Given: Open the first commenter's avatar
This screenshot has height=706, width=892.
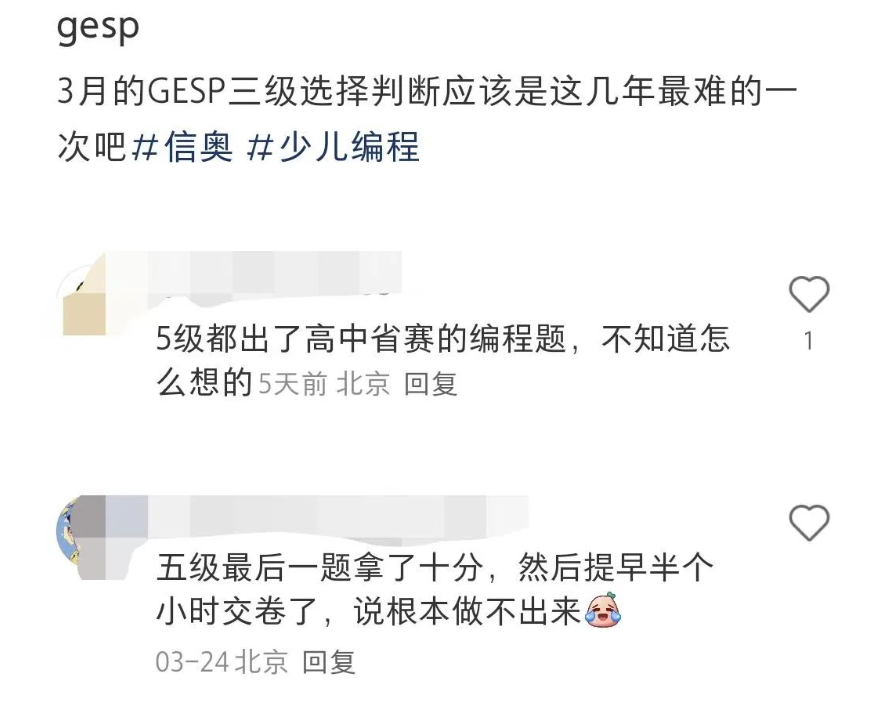Looking at the screenshot, I should coord(84,300).
